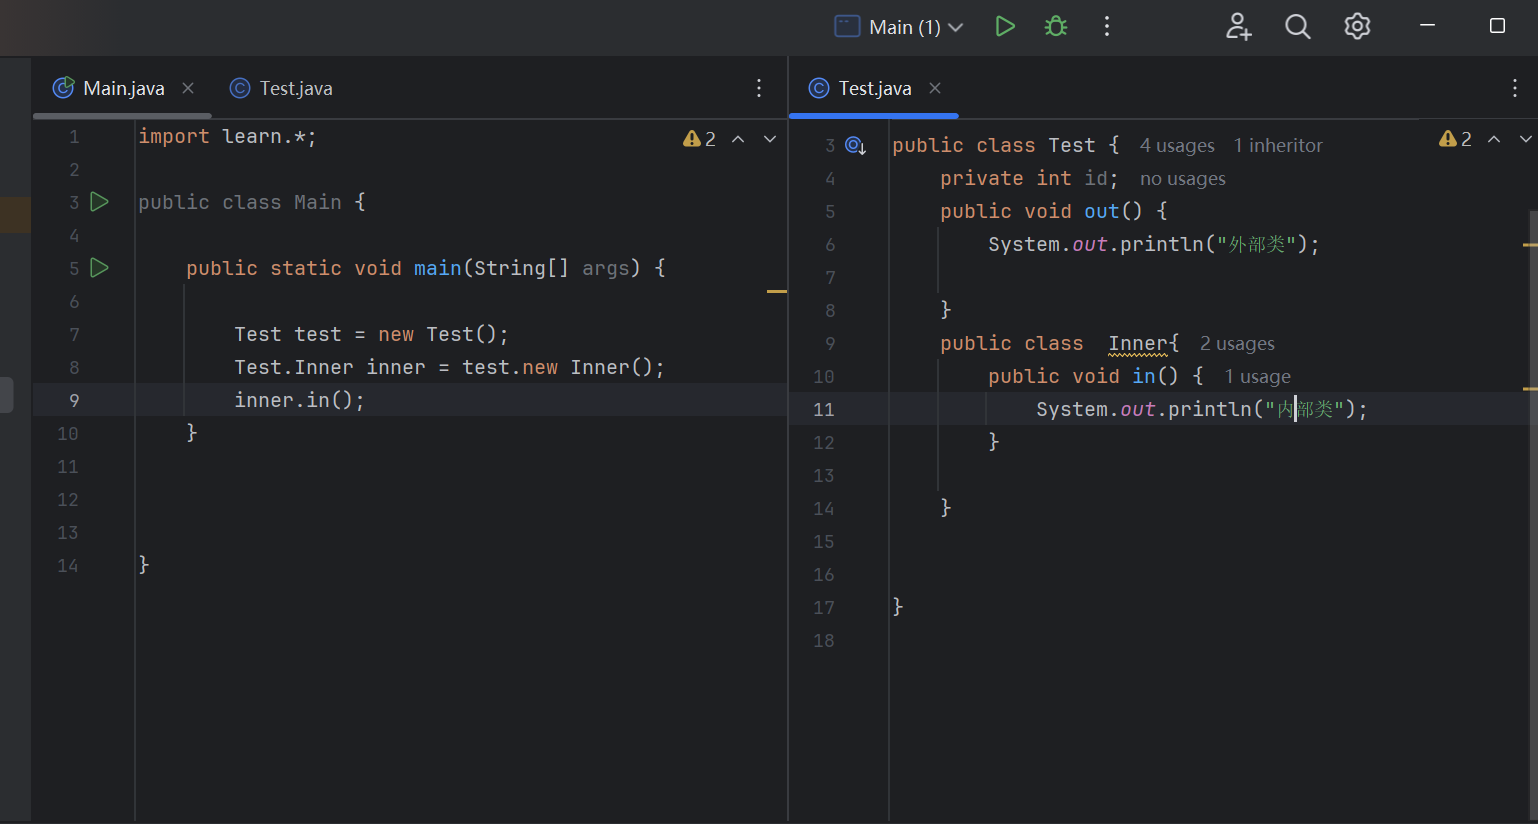Close the Main.java tab
The image size is (1538, 824).
[188, 88]
